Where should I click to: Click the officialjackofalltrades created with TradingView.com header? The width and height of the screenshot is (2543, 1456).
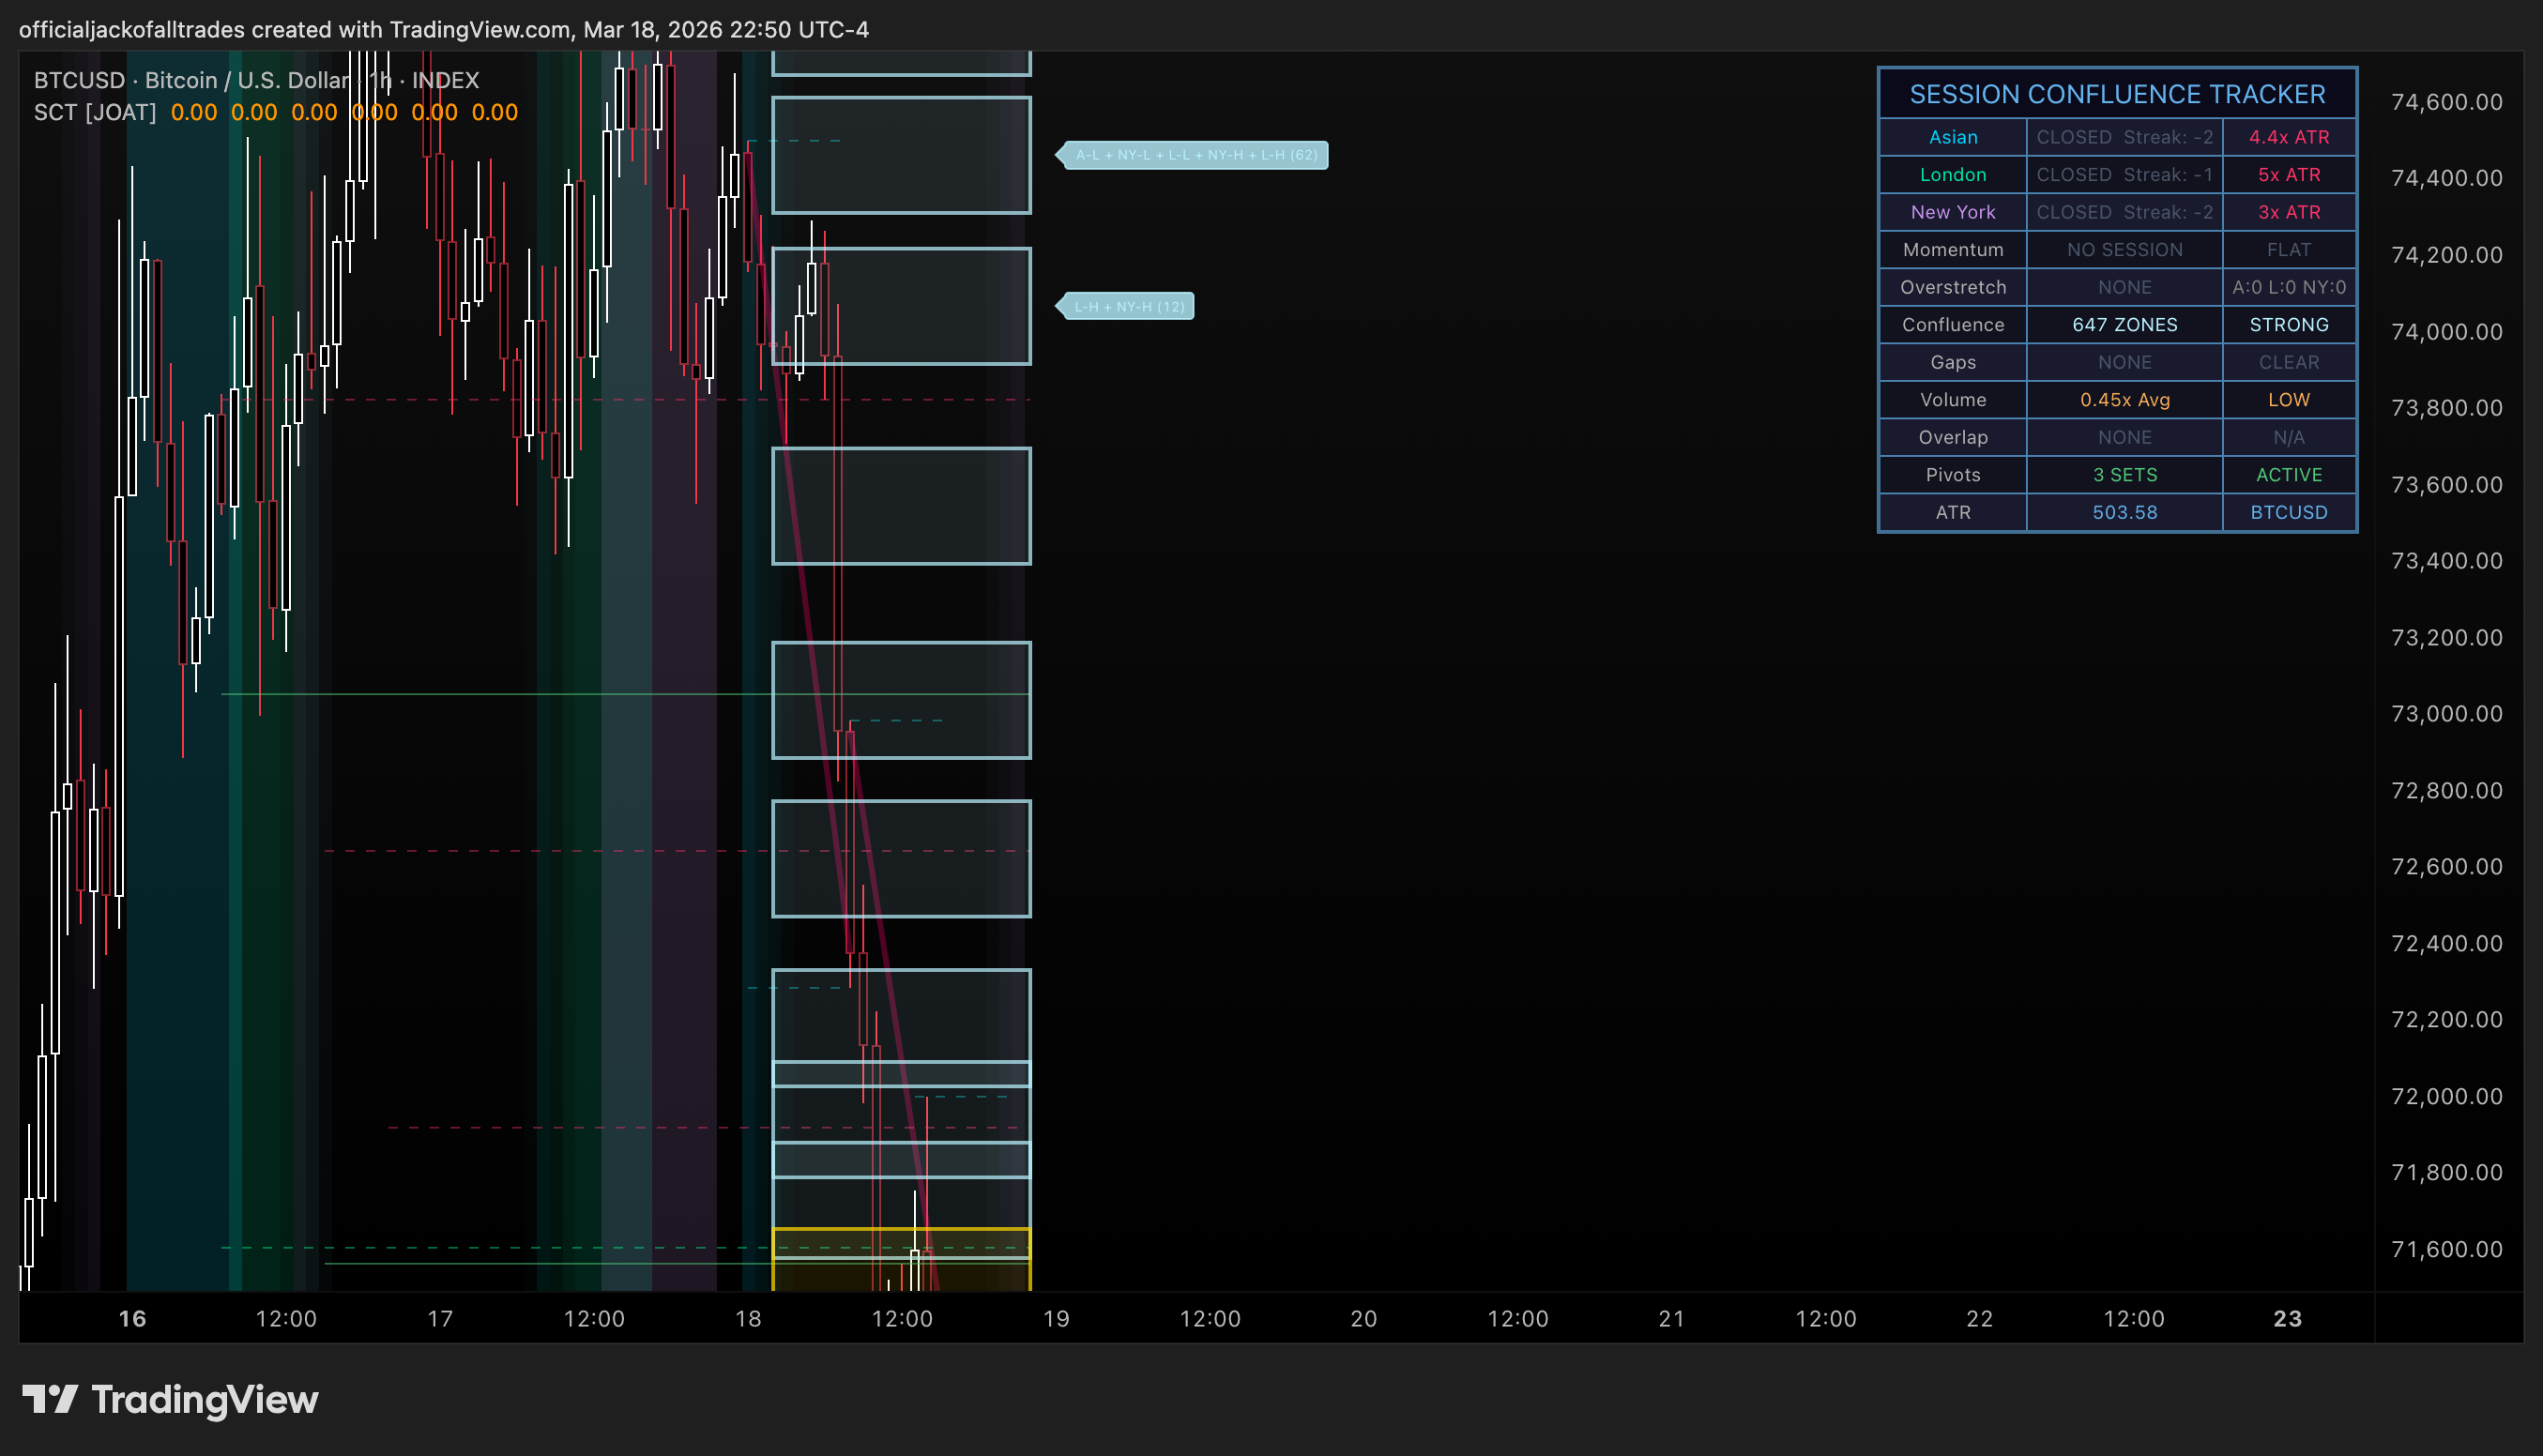[444, 29]
